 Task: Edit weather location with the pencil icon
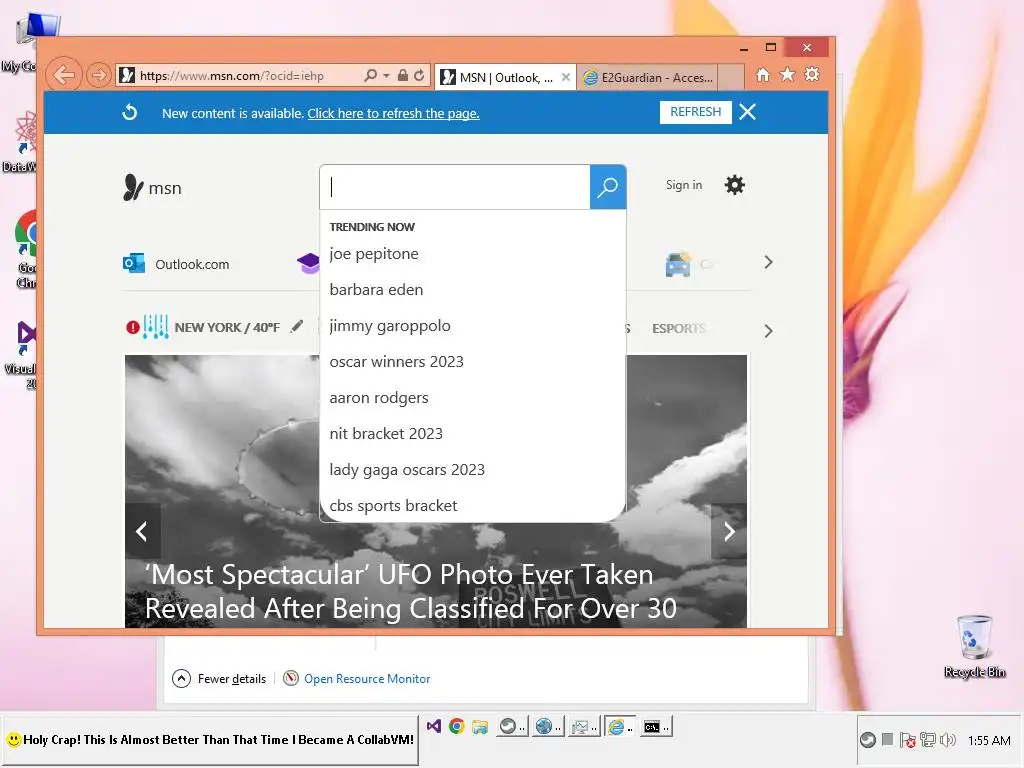297,326
